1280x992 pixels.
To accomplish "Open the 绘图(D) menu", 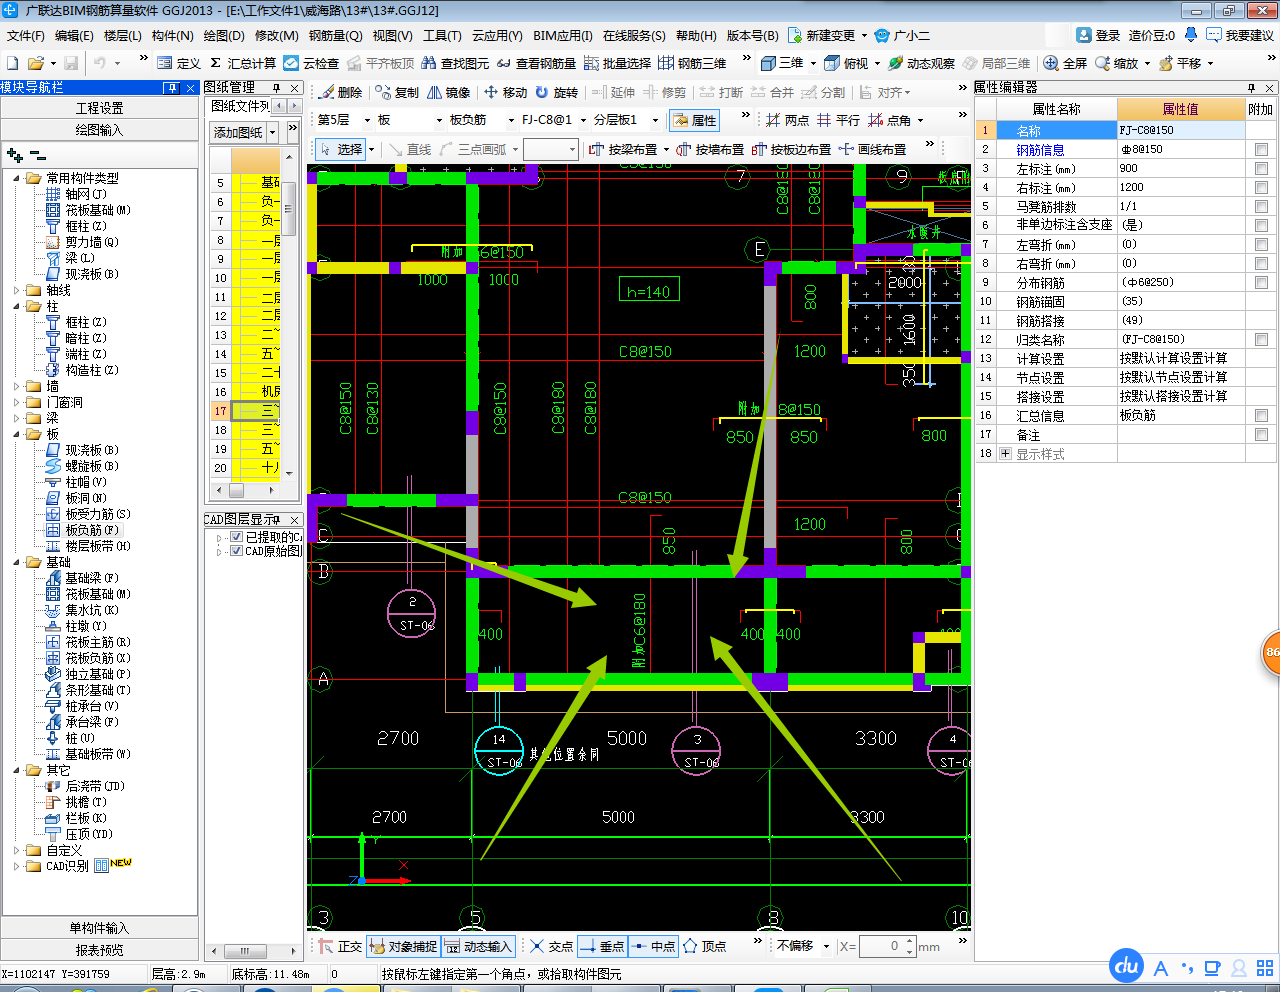I will pos(224,35).
